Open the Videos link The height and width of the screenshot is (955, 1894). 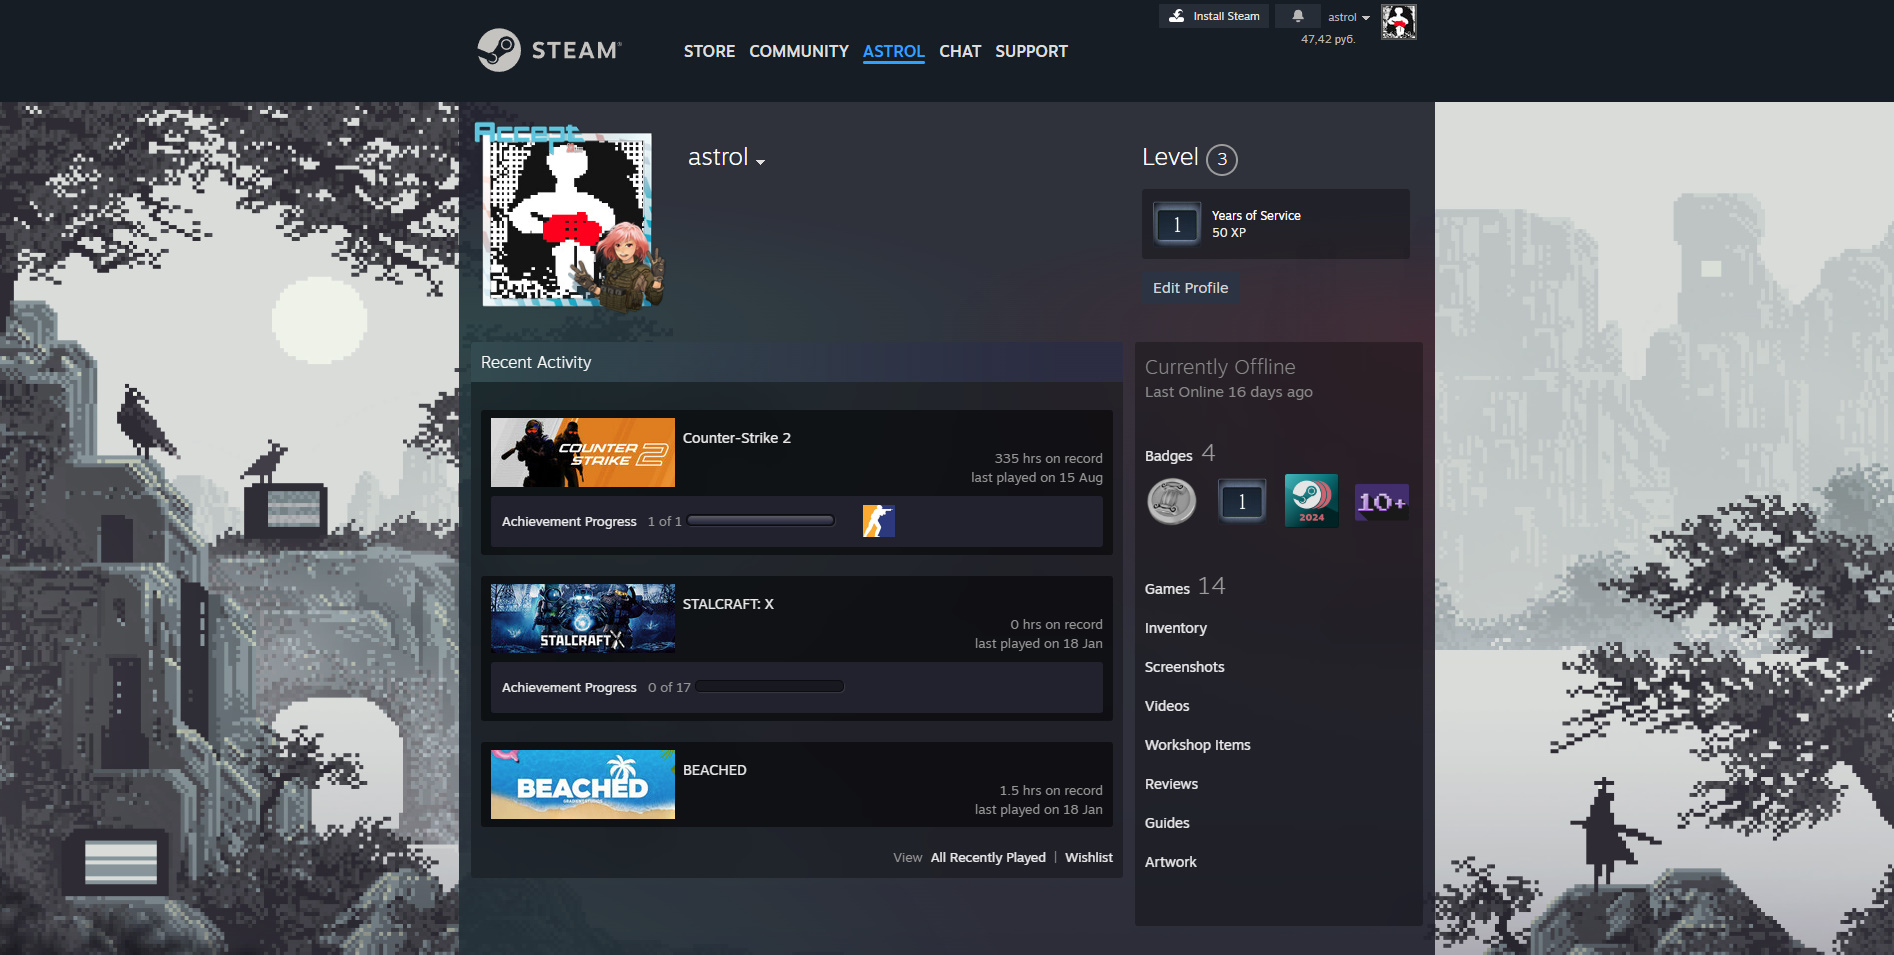(x=1167, y=706)
